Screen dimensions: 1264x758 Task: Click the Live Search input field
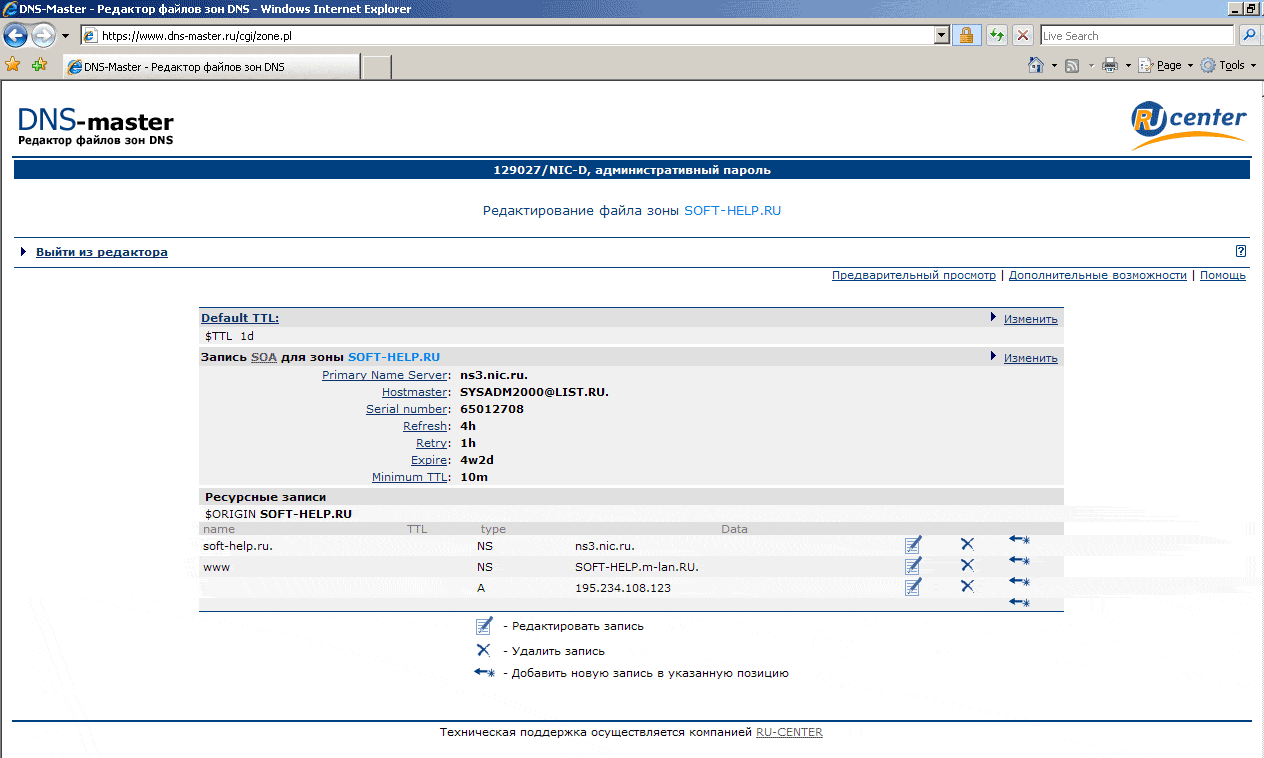coord(1138,36)
